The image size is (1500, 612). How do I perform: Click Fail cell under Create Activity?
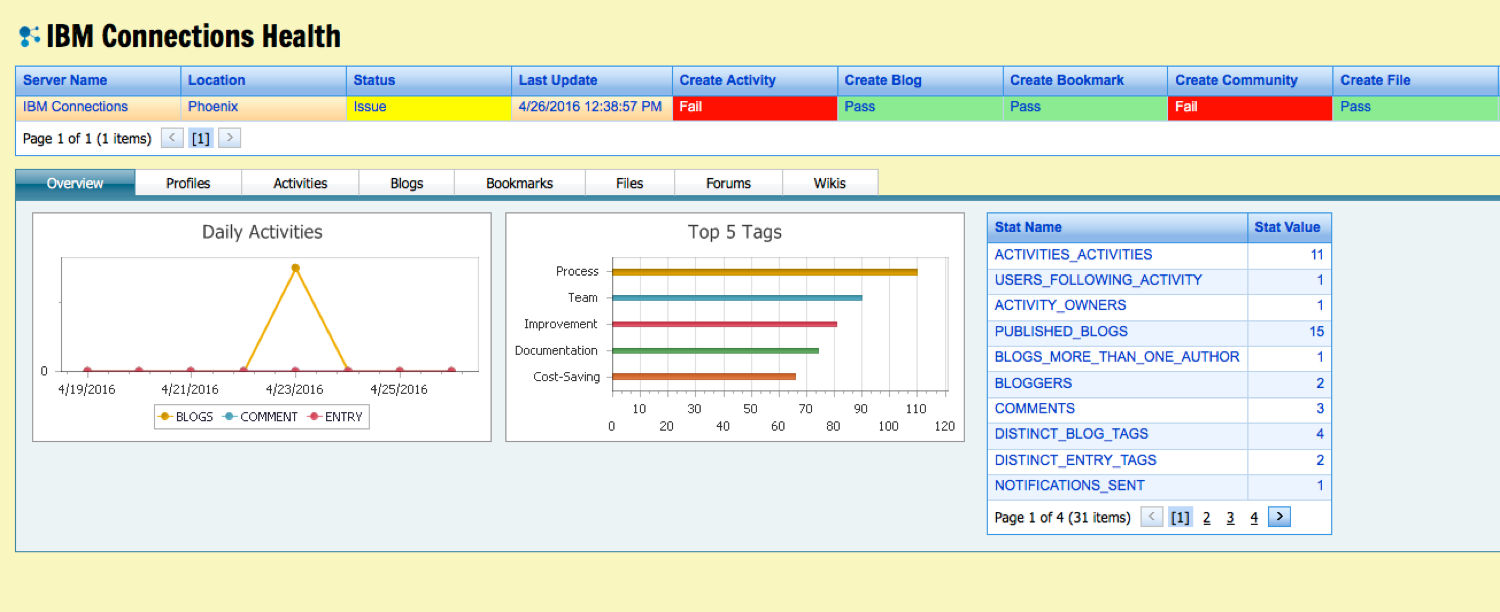(755, 107)
